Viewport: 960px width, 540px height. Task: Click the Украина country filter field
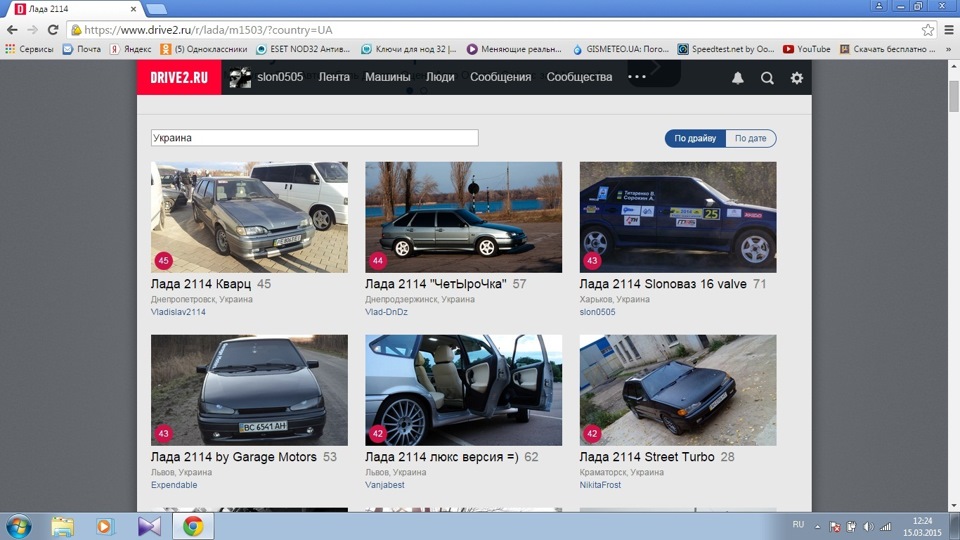315,138
